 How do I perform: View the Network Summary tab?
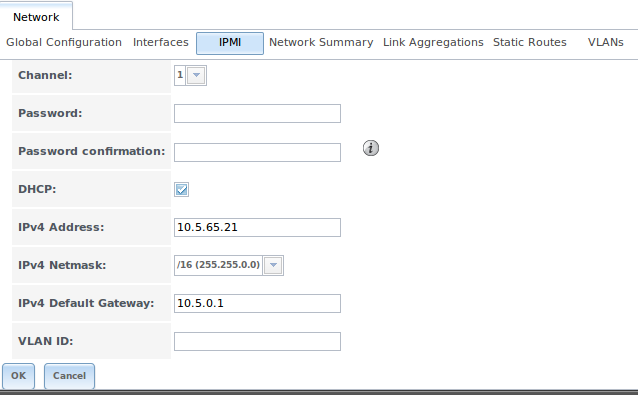point(321,42)
